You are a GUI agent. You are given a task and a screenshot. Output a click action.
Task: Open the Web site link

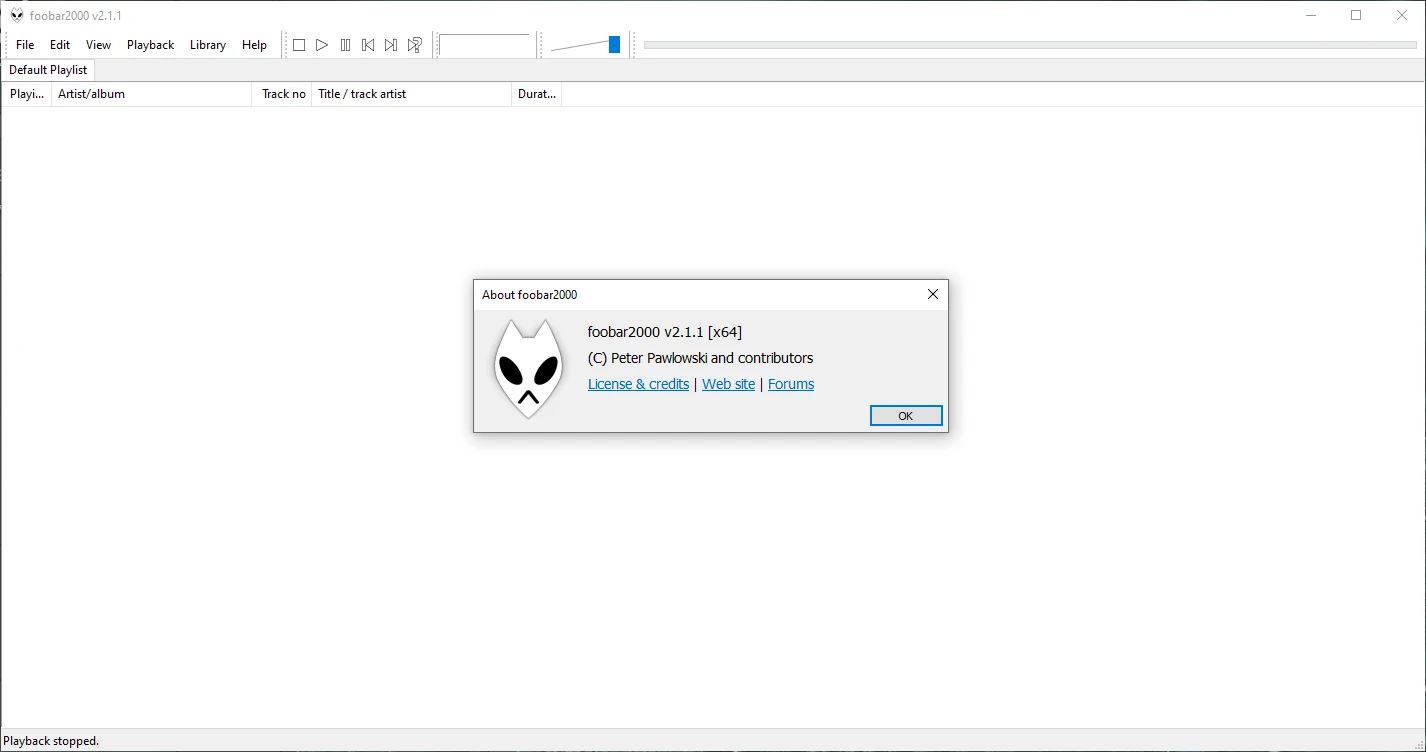tap(728, 384)
